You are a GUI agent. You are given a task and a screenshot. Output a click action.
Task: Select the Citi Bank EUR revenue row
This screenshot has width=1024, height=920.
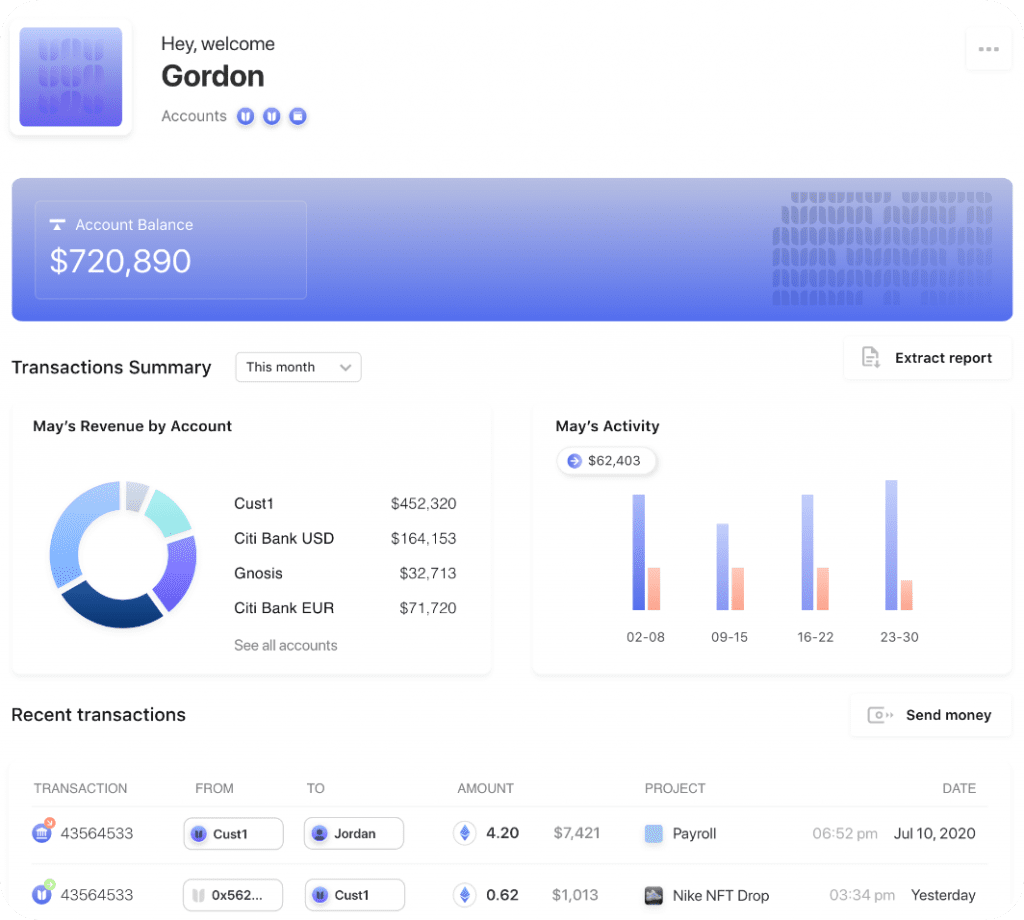345,608
